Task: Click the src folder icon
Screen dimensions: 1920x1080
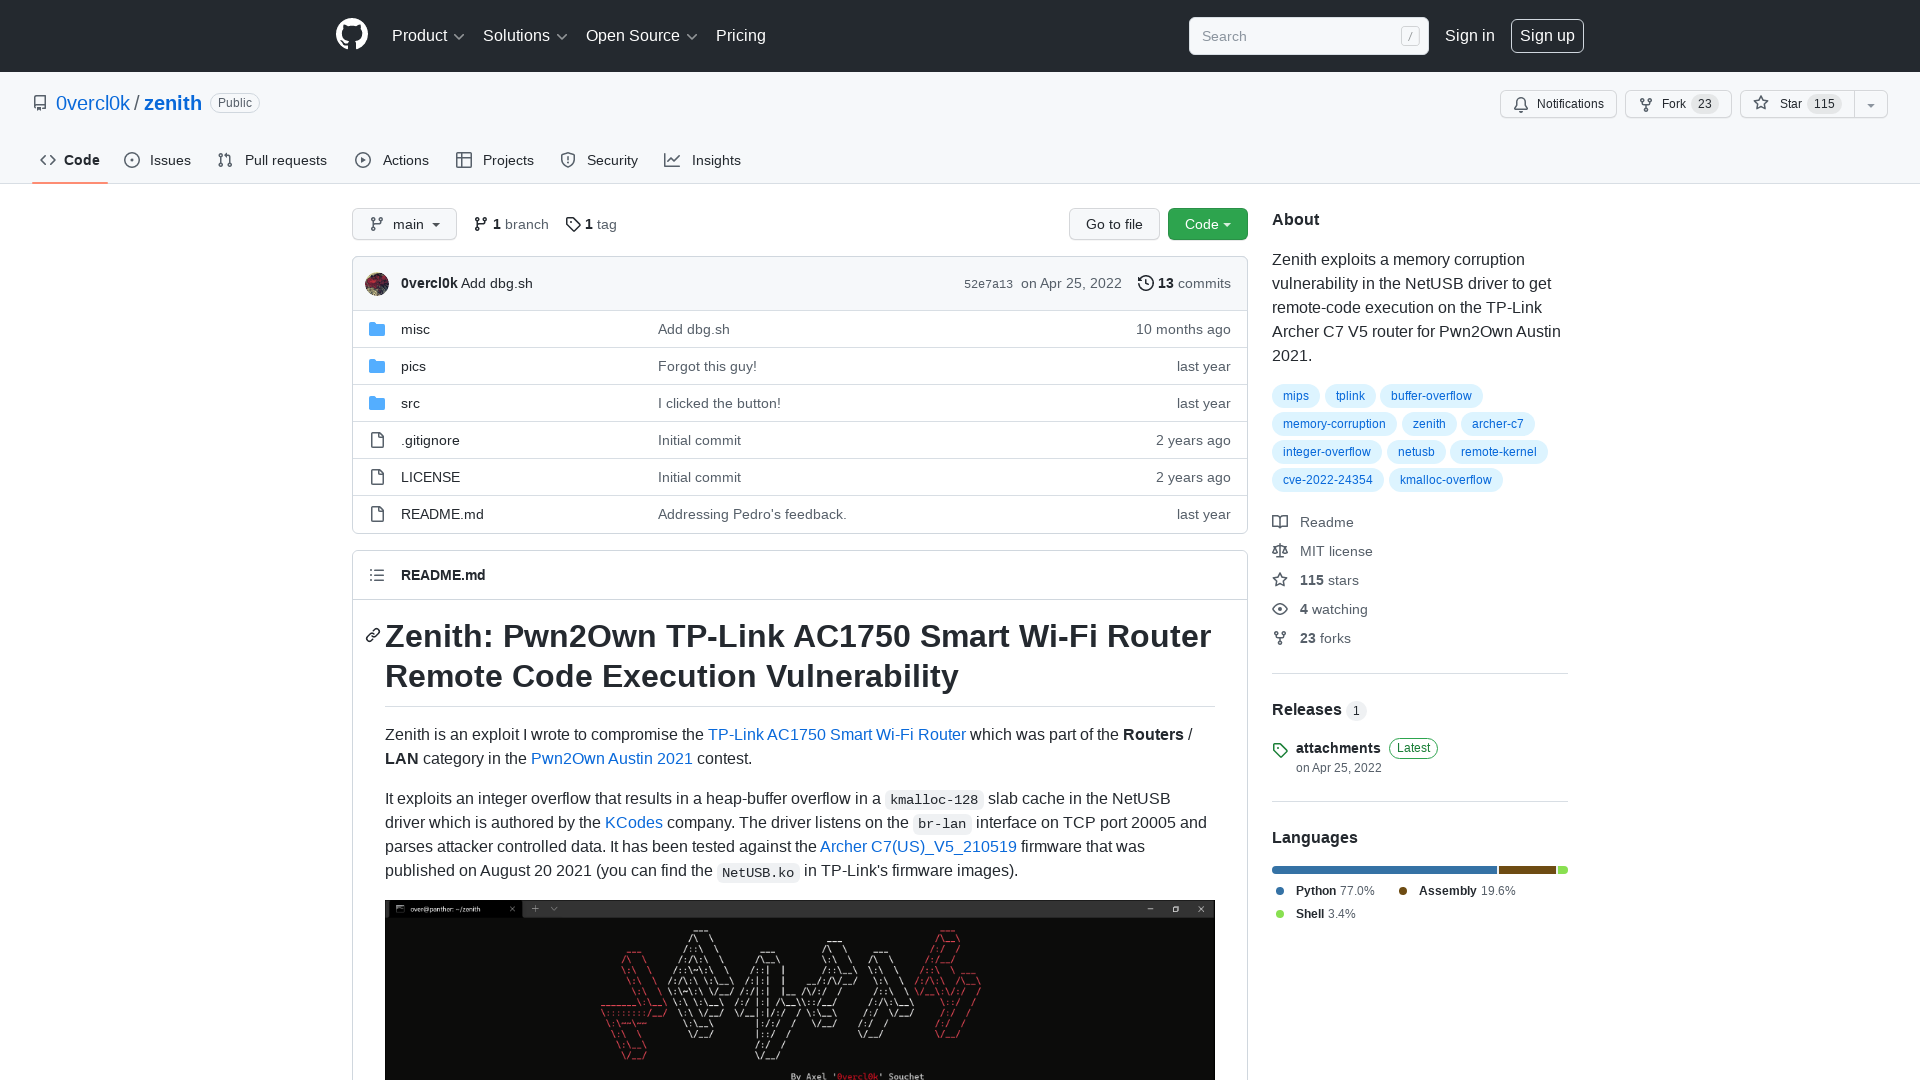Action: pyautogui.click(x=377, y=403)
